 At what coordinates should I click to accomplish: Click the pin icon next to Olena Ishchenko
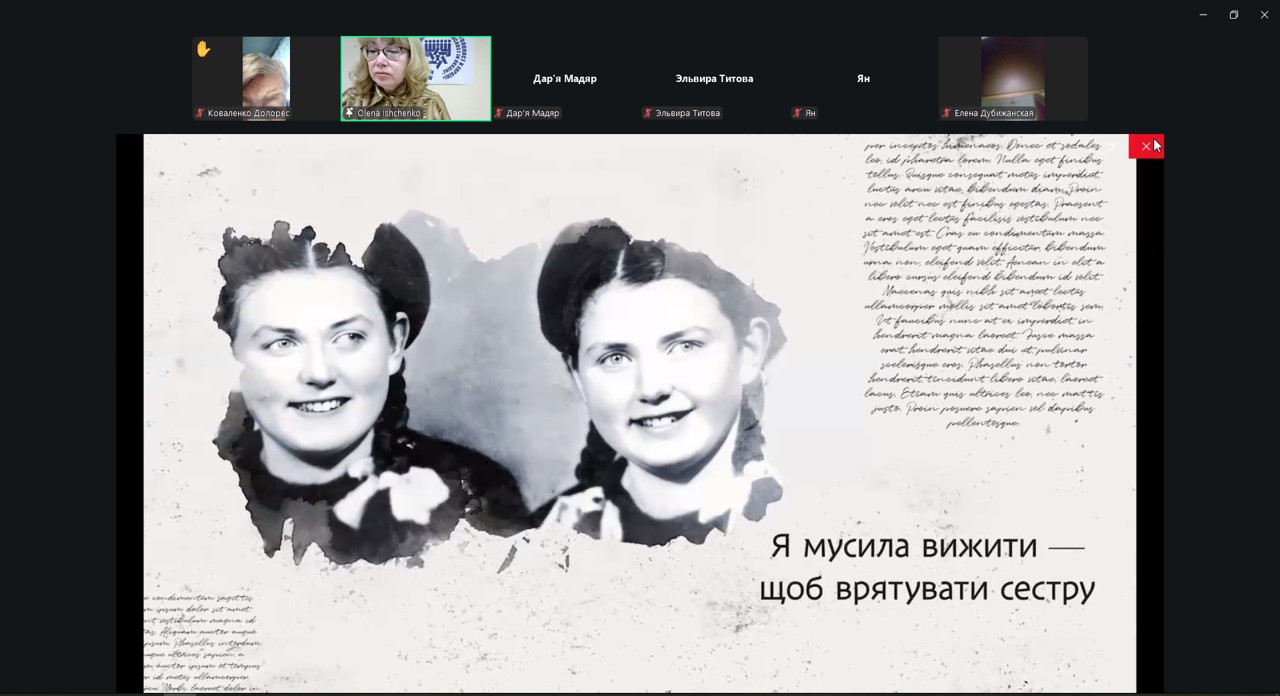349,113
